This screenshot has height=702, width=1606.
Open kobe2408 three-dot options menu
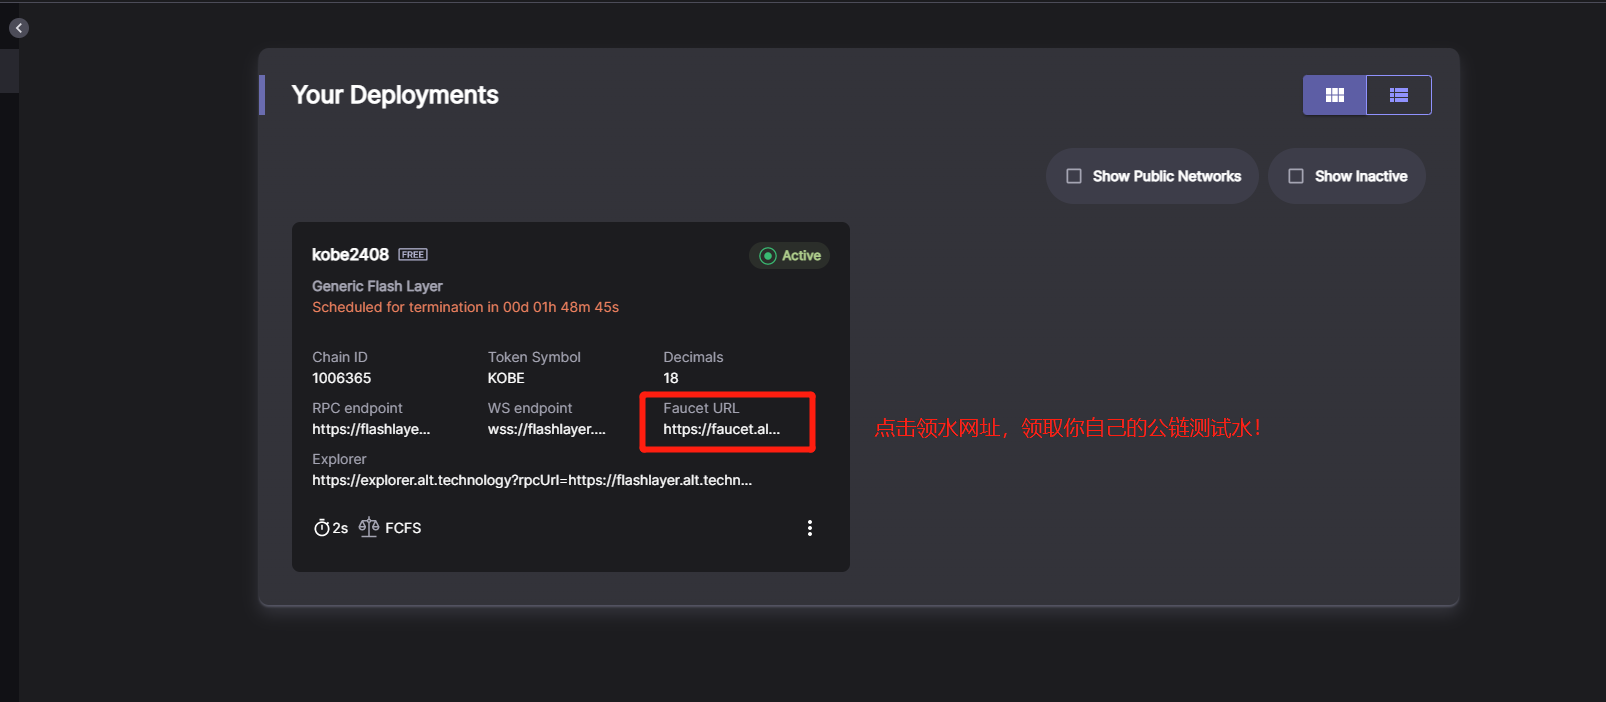(x=809, y=528)
